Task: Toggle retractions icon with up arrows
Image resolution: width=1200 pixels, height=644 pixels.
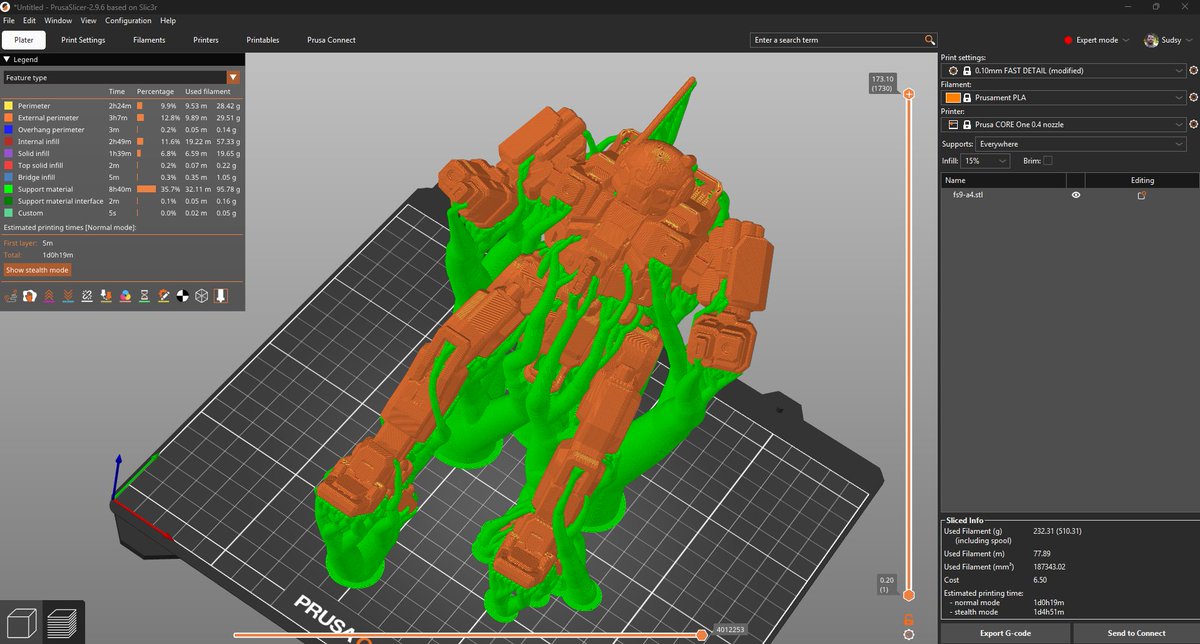Action: coord(49,295)
